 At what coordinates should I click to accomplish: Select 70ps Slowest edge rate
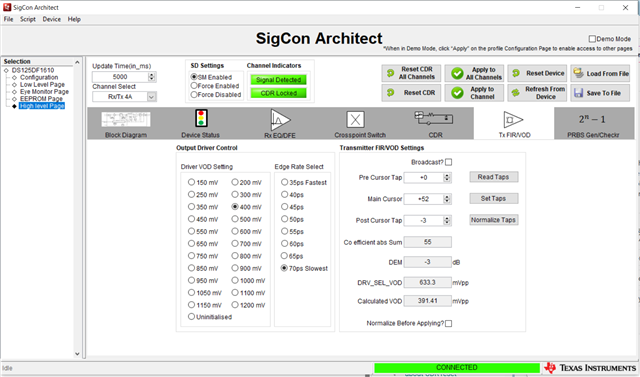284,268
